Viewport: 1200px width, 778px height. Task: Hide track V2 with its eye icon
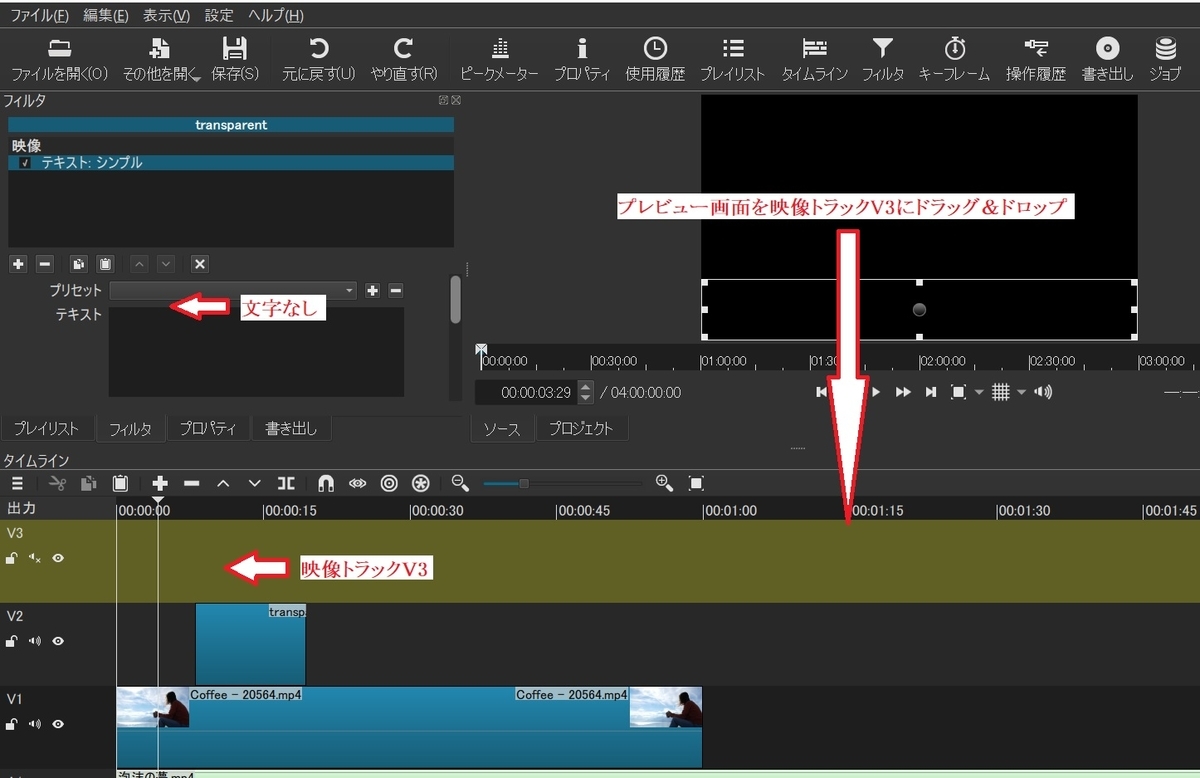tap(58, 641)
